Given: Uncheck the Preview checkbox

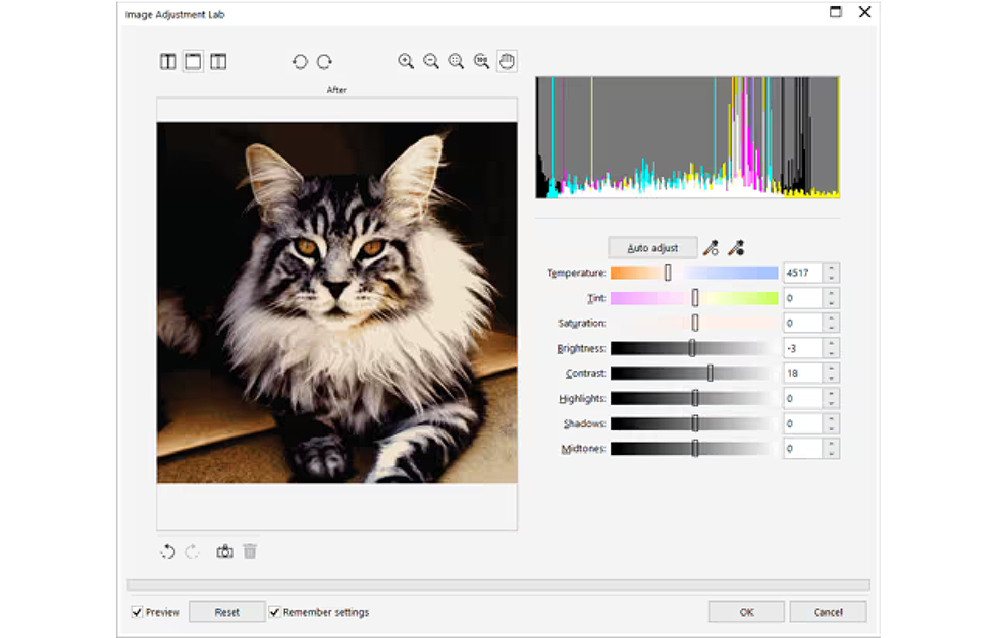Looking at the screenshot, I should [x=138, y=612].
